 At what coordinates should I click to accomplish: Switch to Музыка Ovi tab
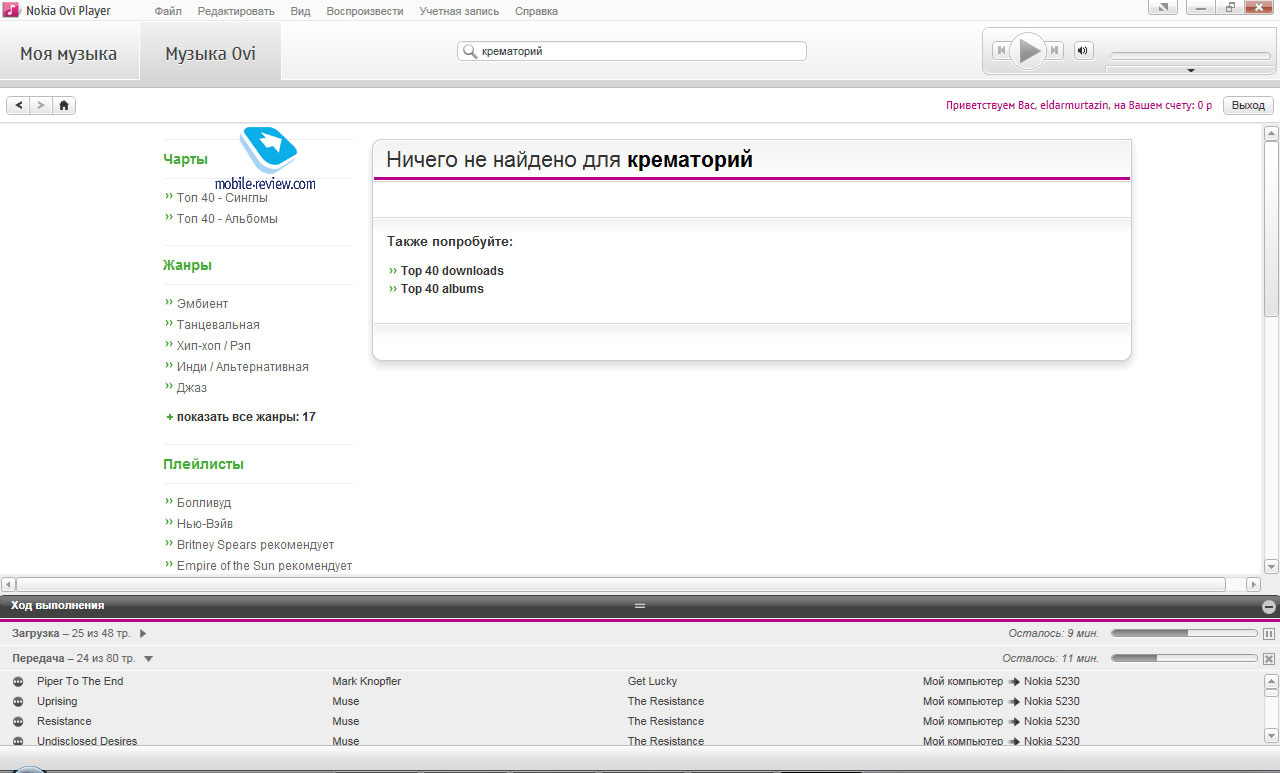(210, 53)
